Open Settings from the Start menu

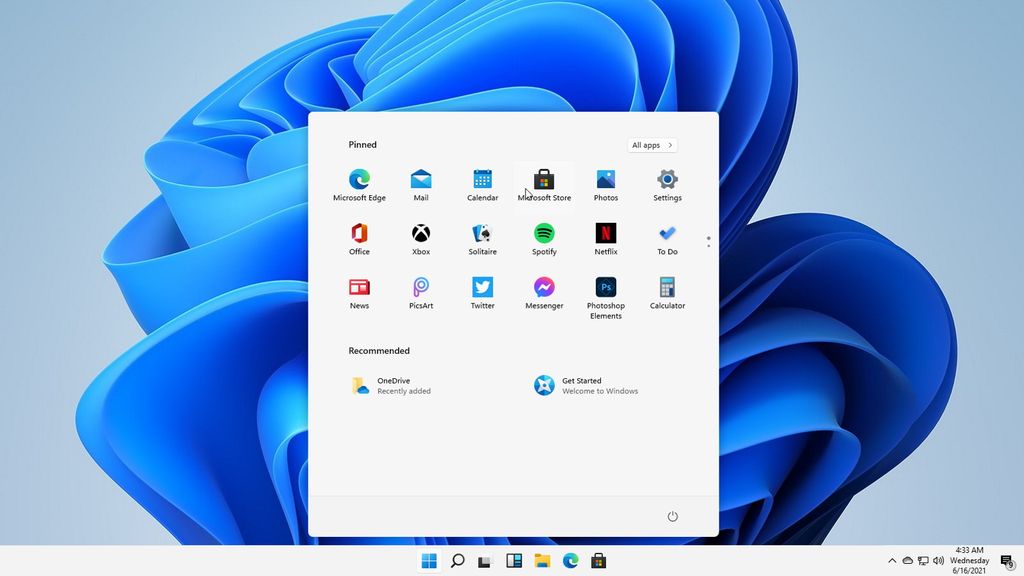point(666,178)
